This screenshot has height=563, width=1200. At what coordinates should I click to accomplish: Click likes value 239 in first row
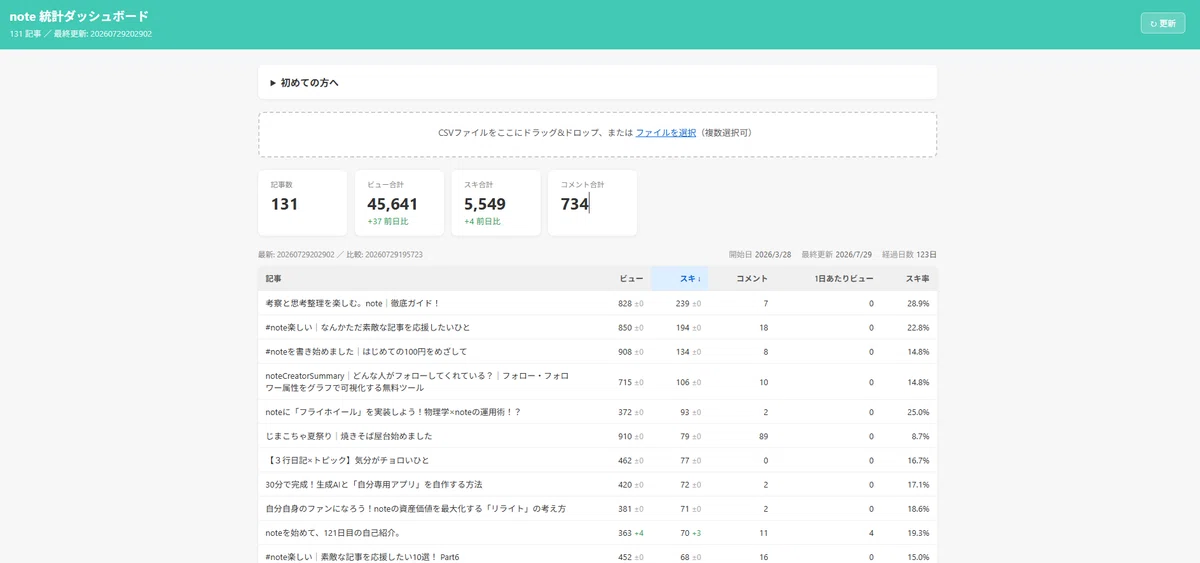(683, 303)
